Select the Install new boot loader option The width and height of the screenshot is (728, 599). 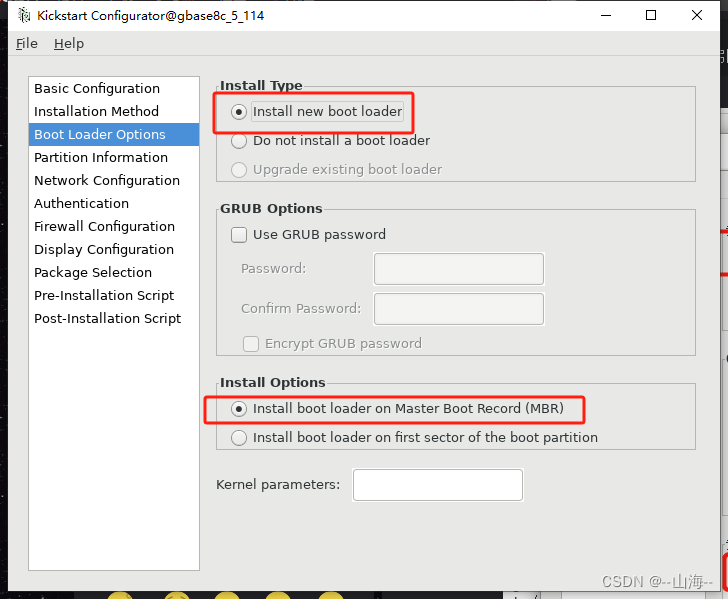239,112
